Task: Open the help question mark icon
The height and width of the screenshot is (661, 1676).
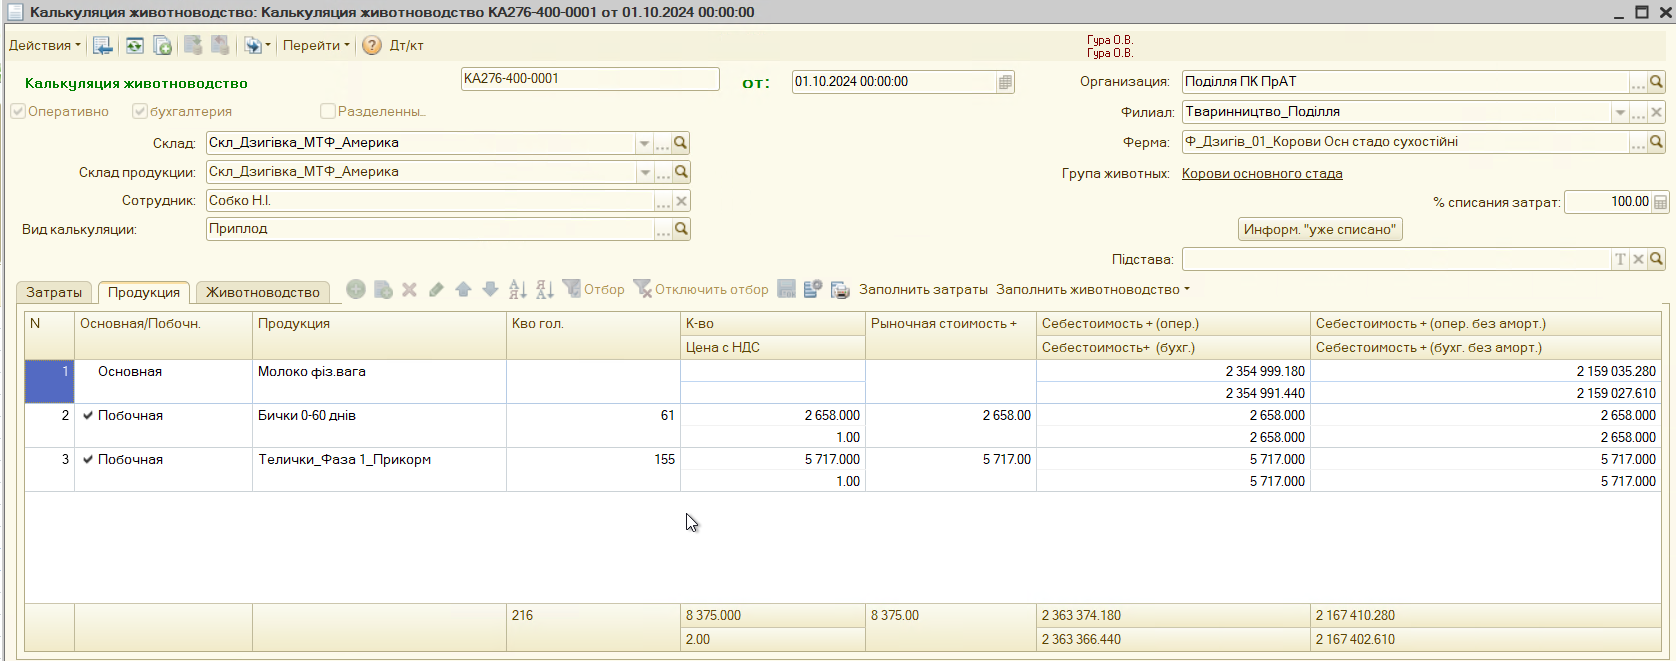Action: [x=372, y=46]
